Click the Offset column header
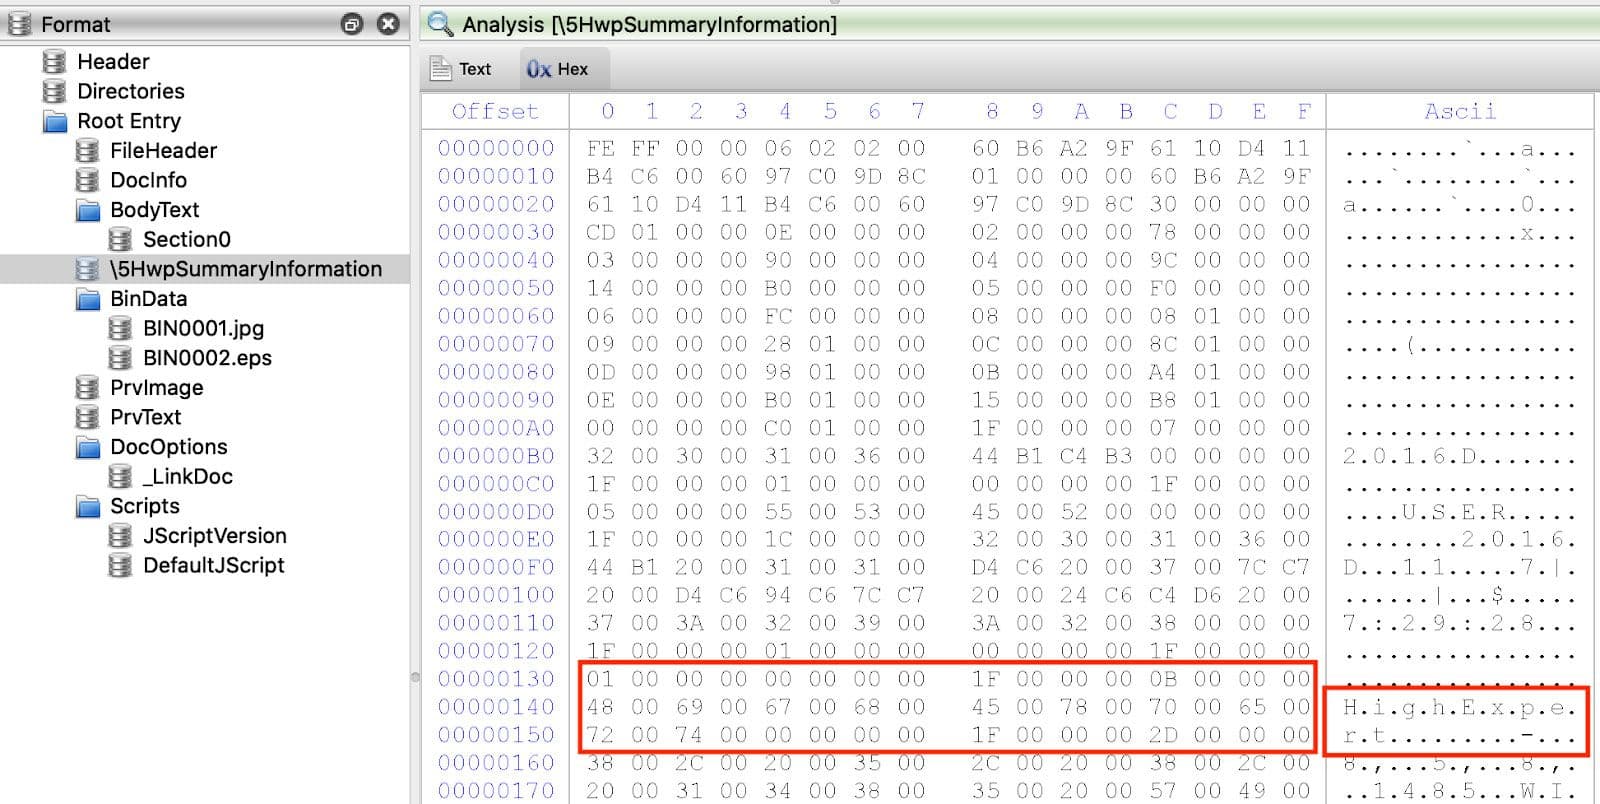The image size is (1600, 804). [x=495, y=111]
